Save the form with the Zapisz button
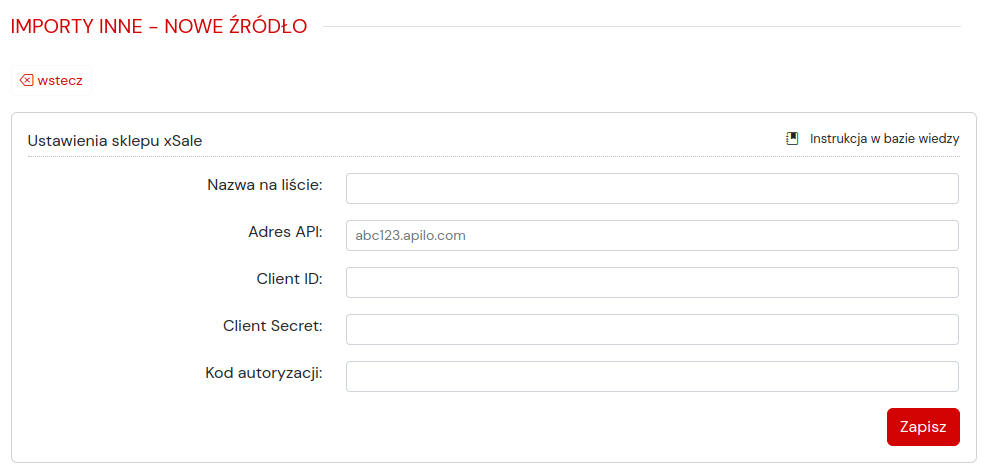Image resolution: width=984 pixels, height=475 pixels. tap(923, 427)
